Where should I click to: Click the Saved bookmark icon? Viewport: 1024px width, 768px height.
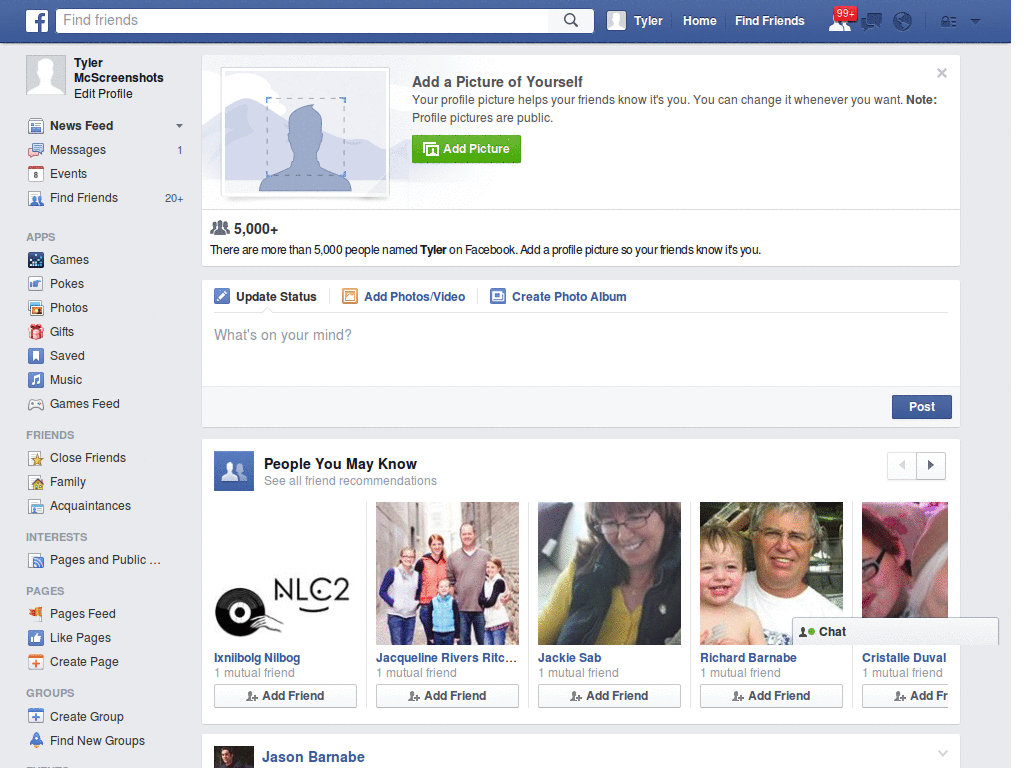click(36, 356)
